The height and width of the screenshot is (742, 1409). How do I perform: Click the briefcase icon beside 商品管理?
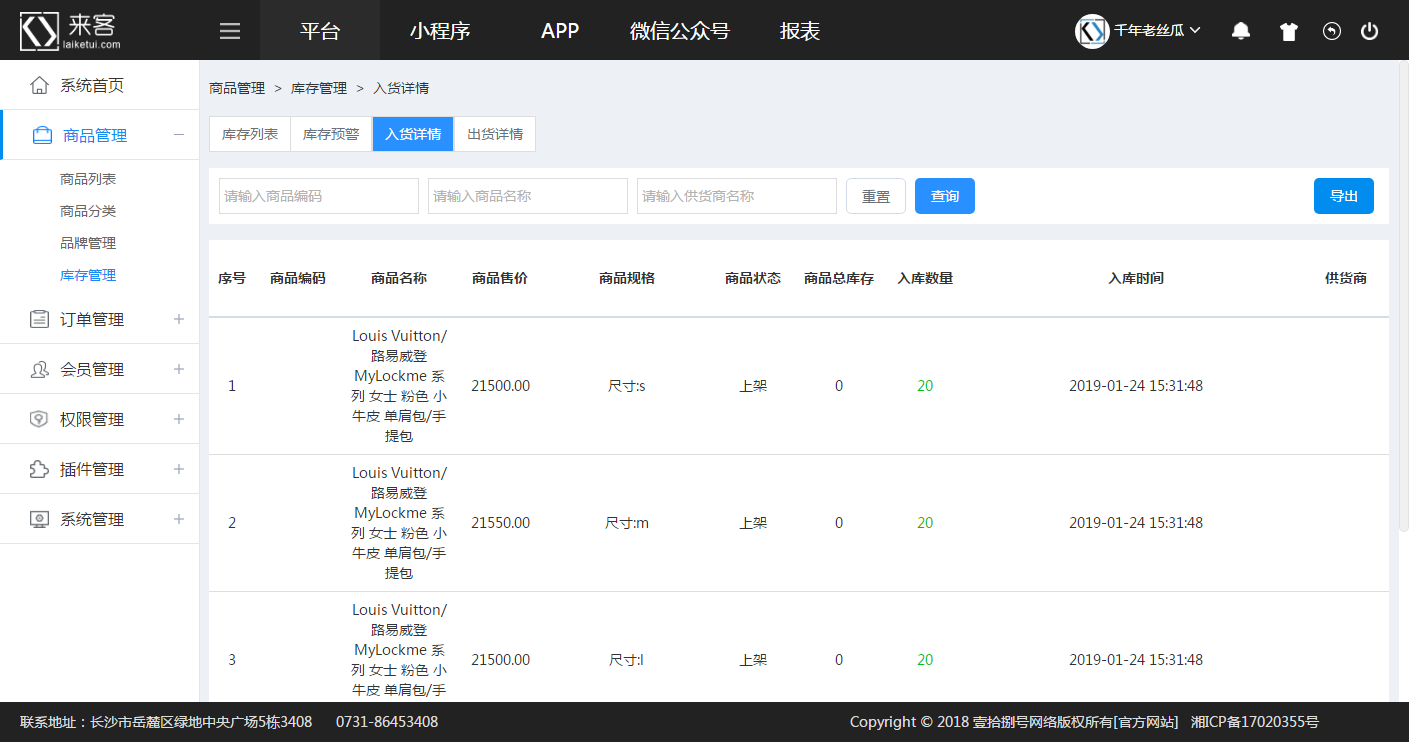(42, 135)
